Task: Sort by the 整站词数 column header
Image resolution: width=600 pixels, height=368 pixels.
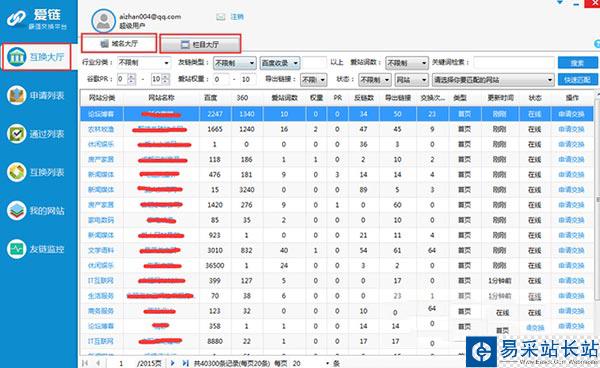Action: pyautogui.click(x=284, y=98)
